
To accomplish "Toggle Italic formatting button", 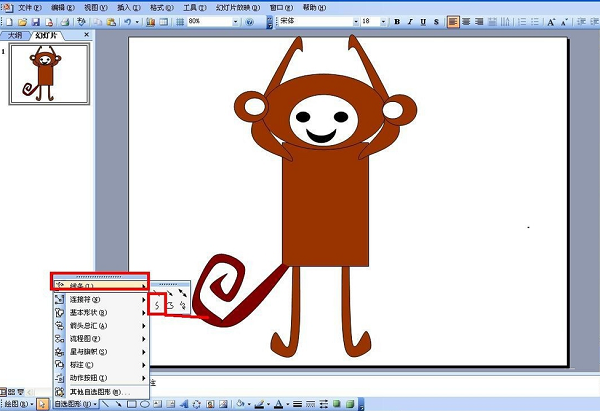I will click(x=409, y=21).
